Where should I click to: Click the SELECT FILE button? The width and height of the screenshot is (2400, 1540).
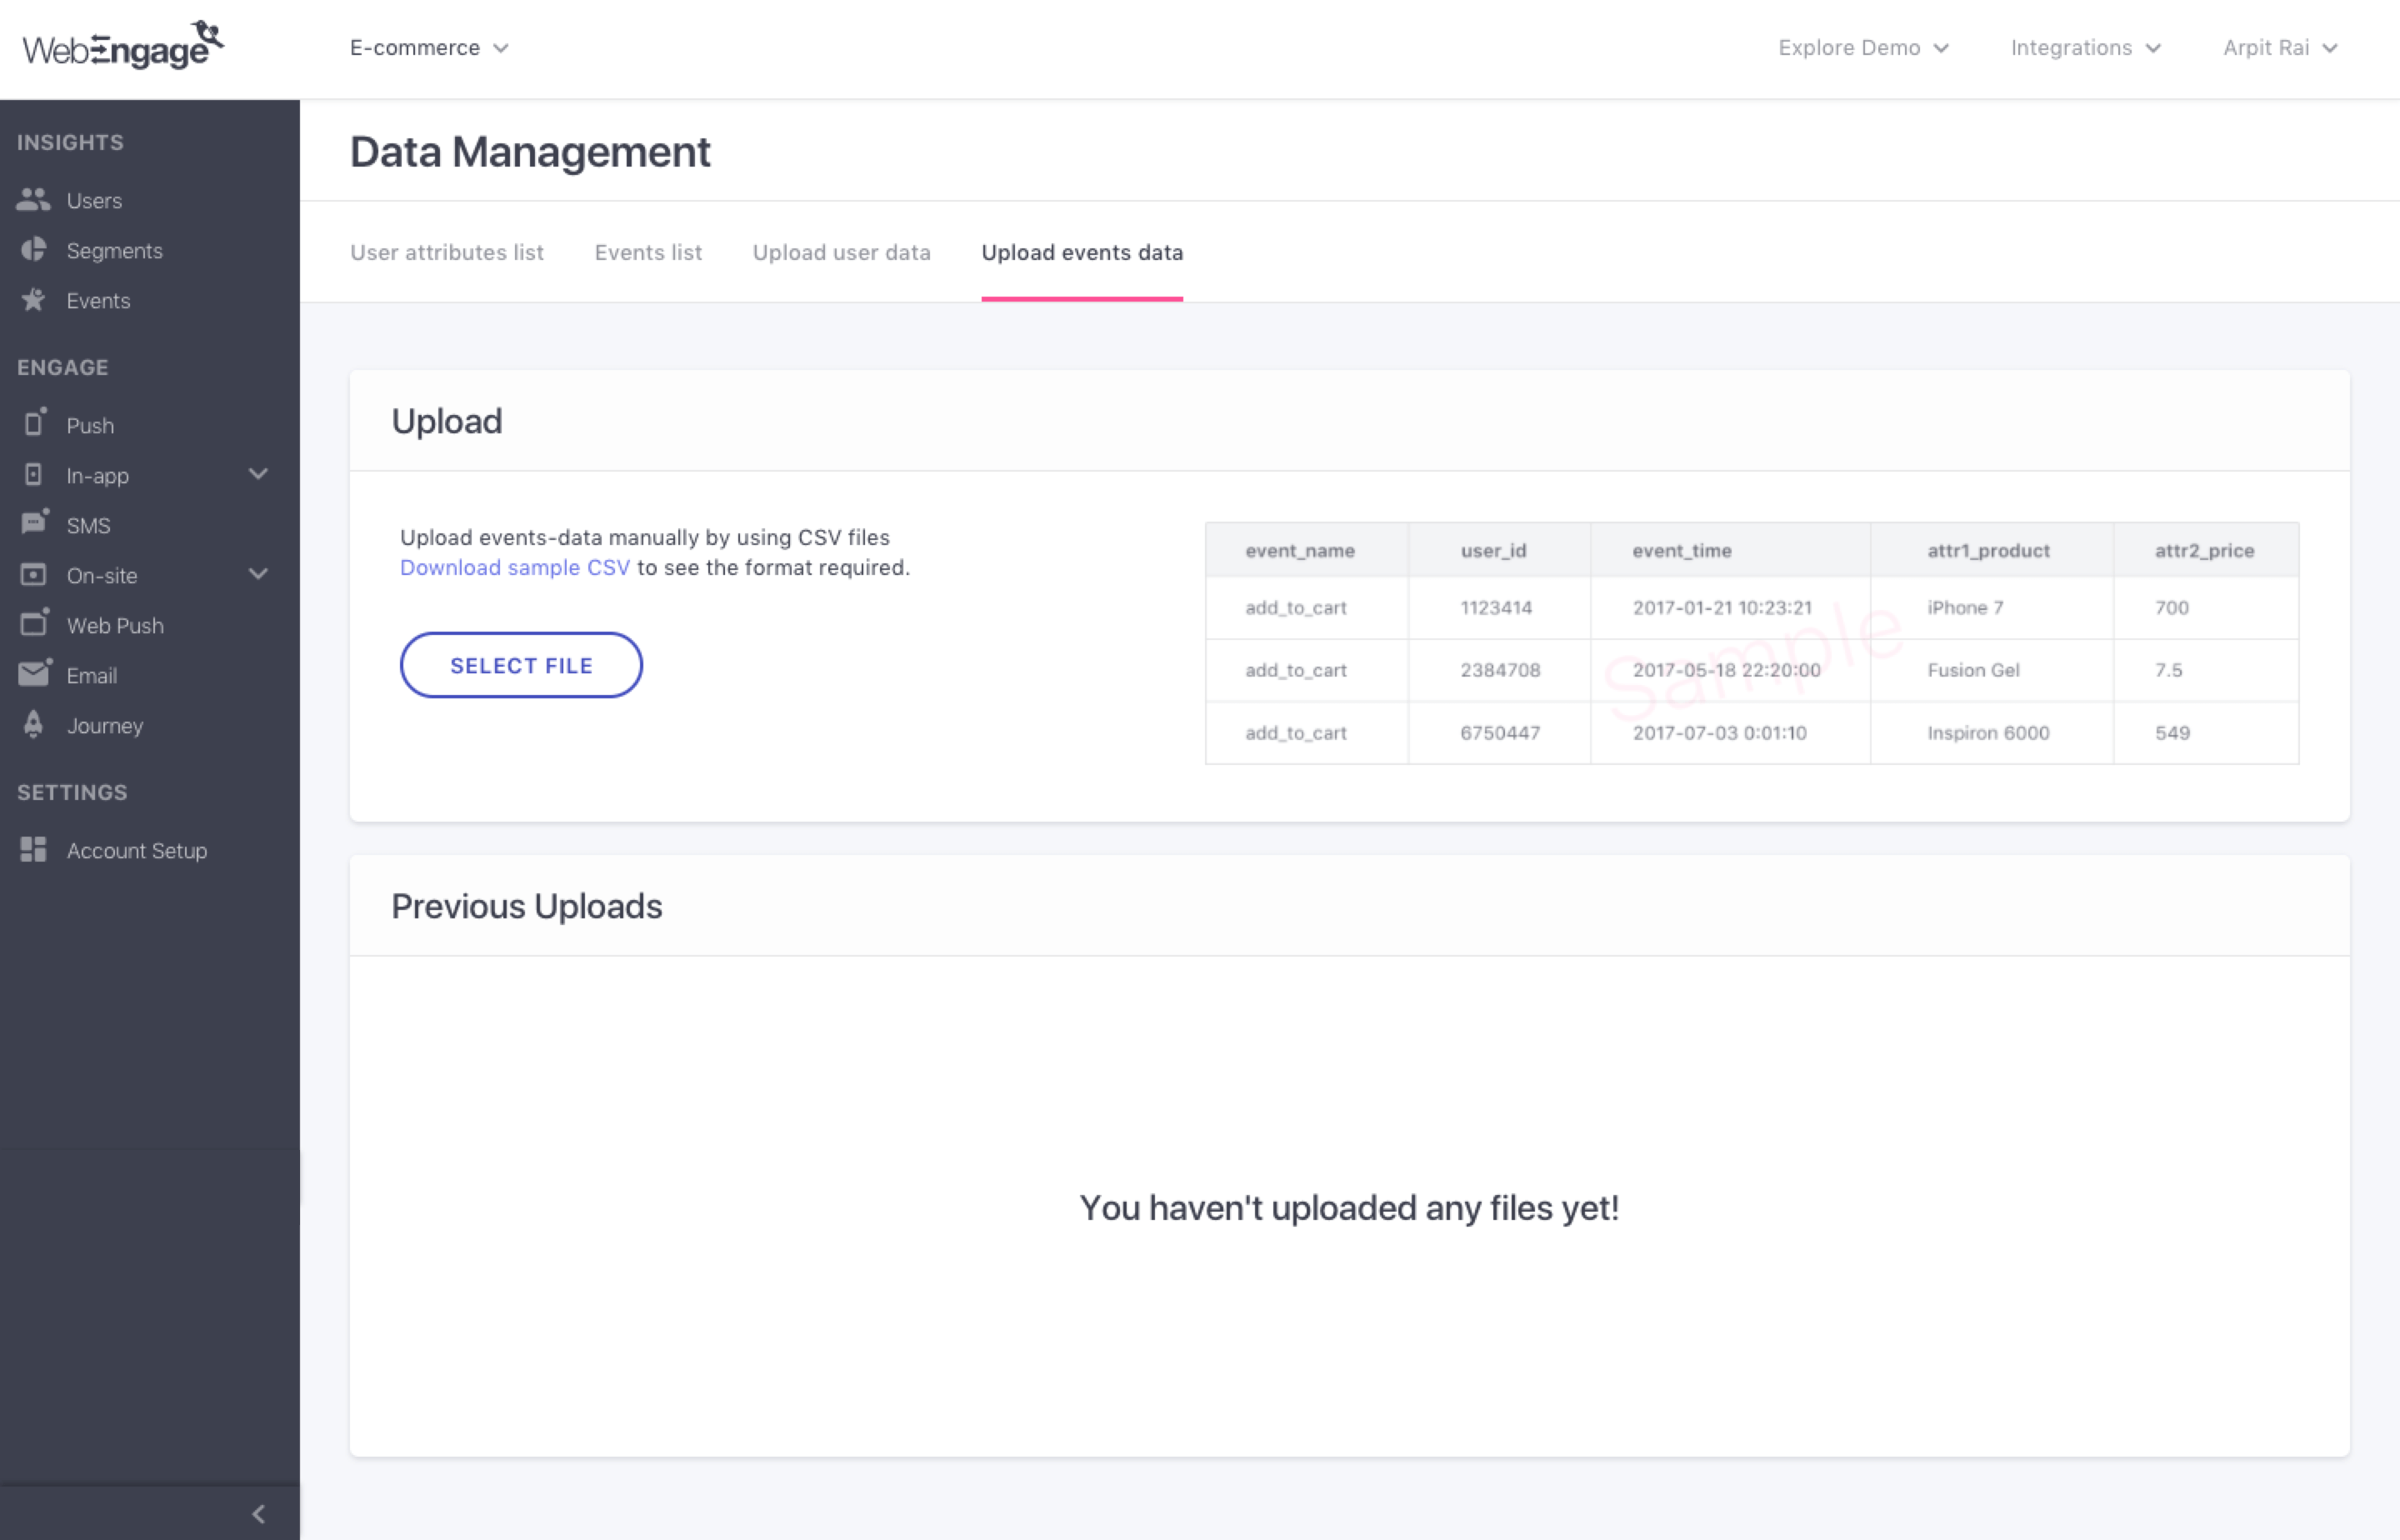[521, 665]
